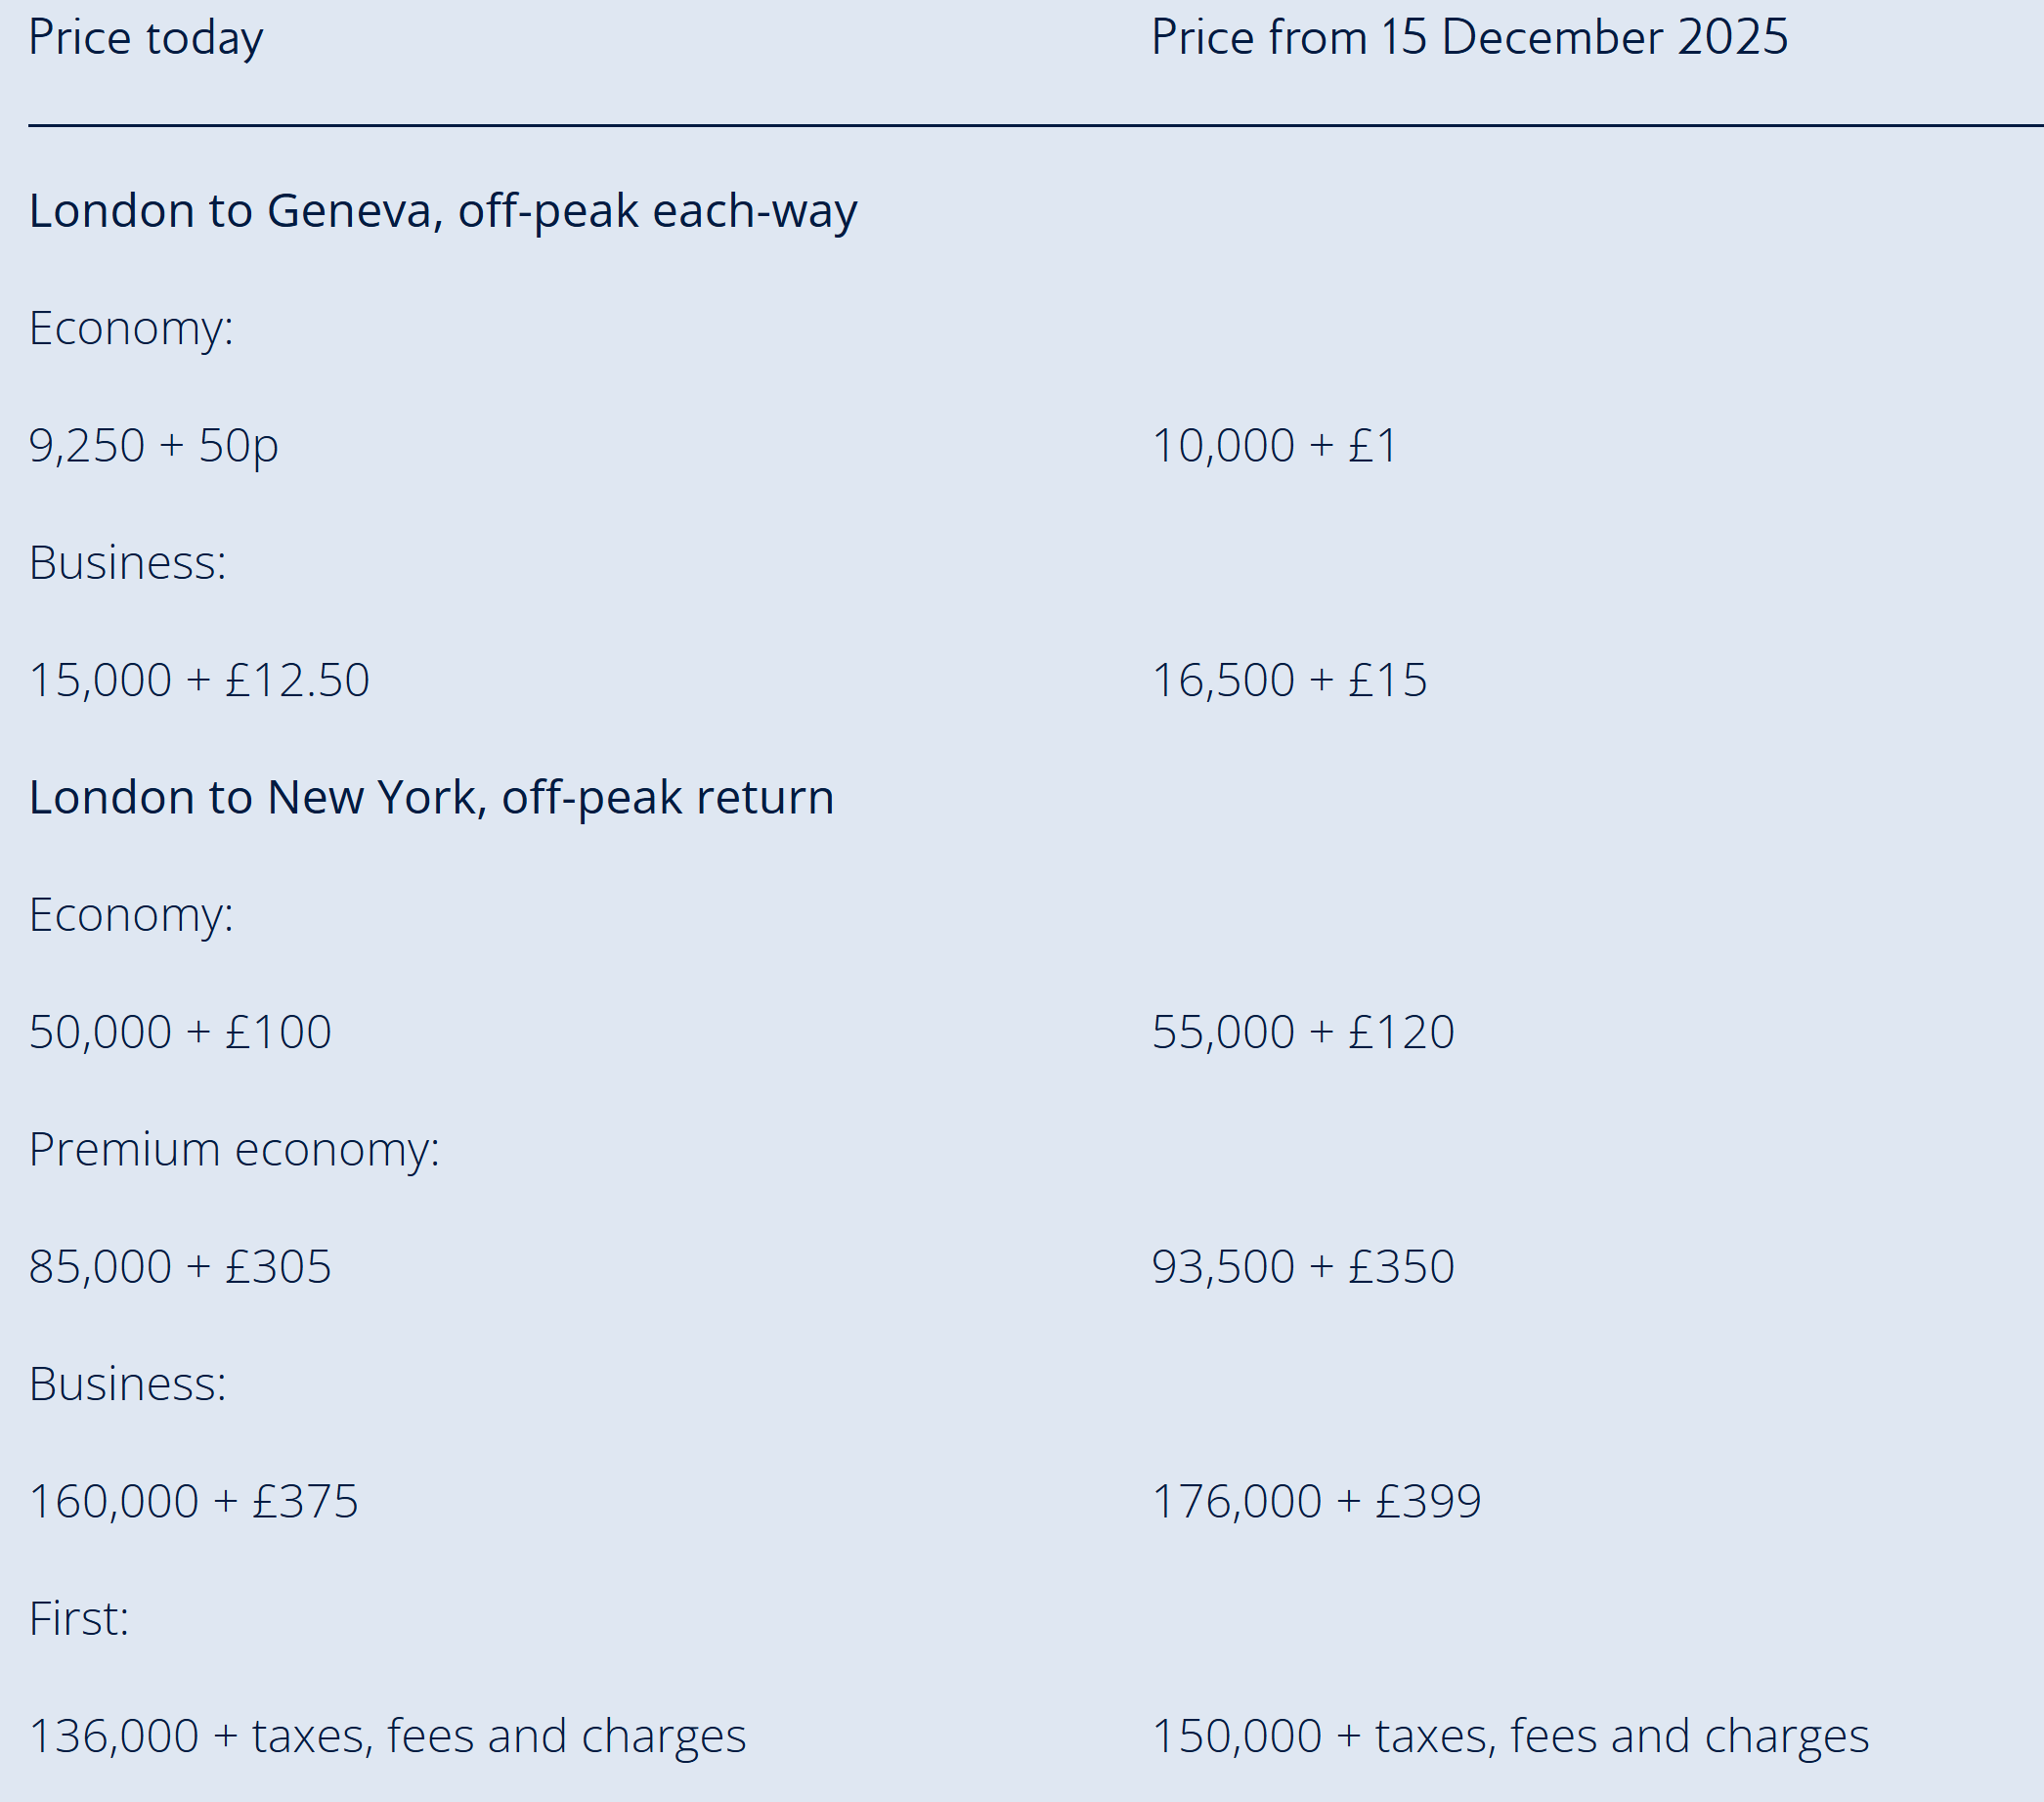Select the London to Geneva route heading
This screenshot has height=1802, width=2044.
tap(443, 211)
